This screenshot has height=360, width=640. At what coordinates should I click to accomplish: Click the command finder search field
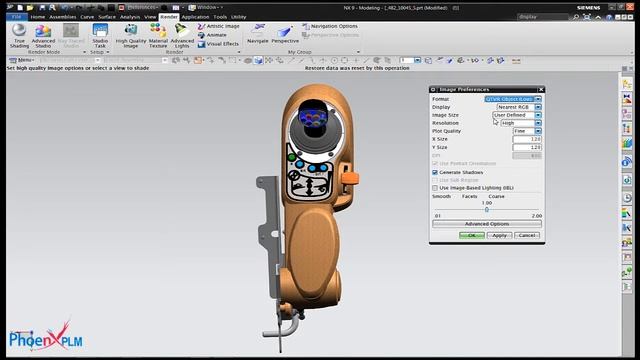[543, 17]
